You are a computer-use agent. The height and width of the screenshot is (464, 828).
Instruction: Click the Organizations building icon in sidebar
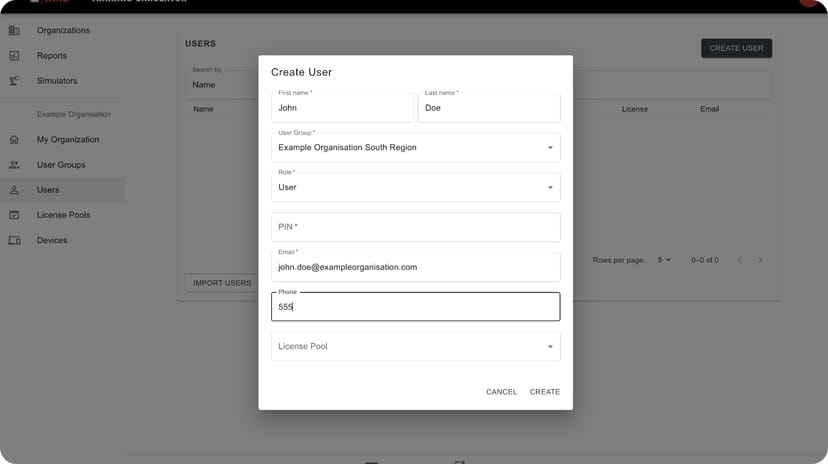[x=14, y=31]
